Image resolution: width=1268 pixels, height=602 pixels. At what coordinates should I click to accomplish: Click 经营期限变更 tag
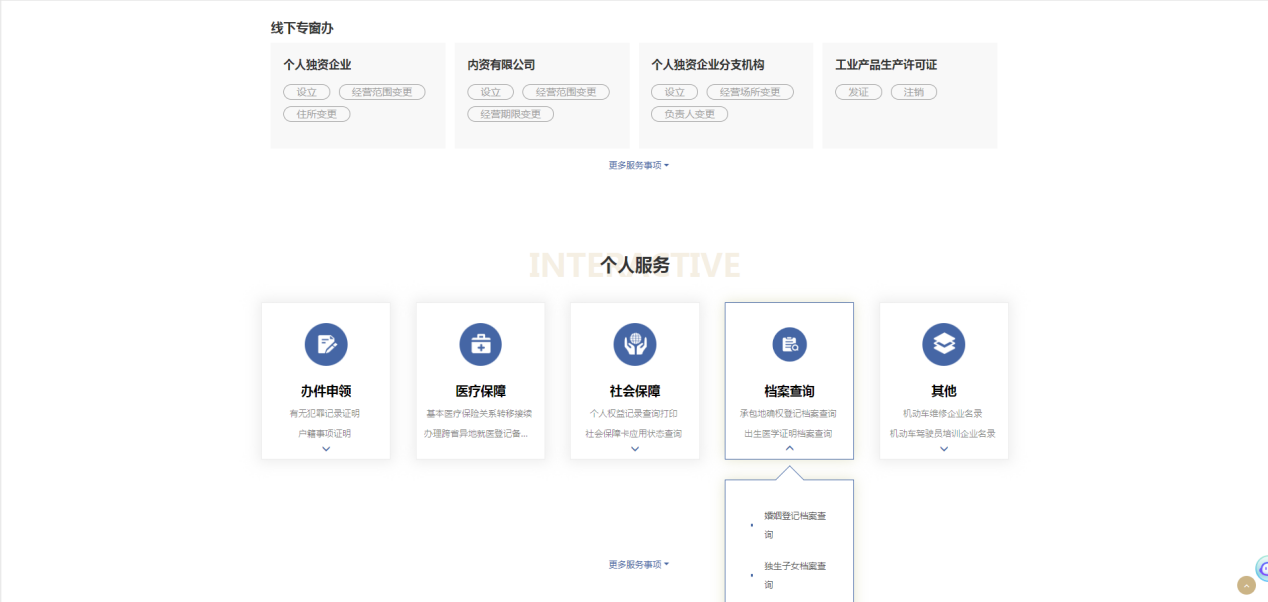[510, 114]
